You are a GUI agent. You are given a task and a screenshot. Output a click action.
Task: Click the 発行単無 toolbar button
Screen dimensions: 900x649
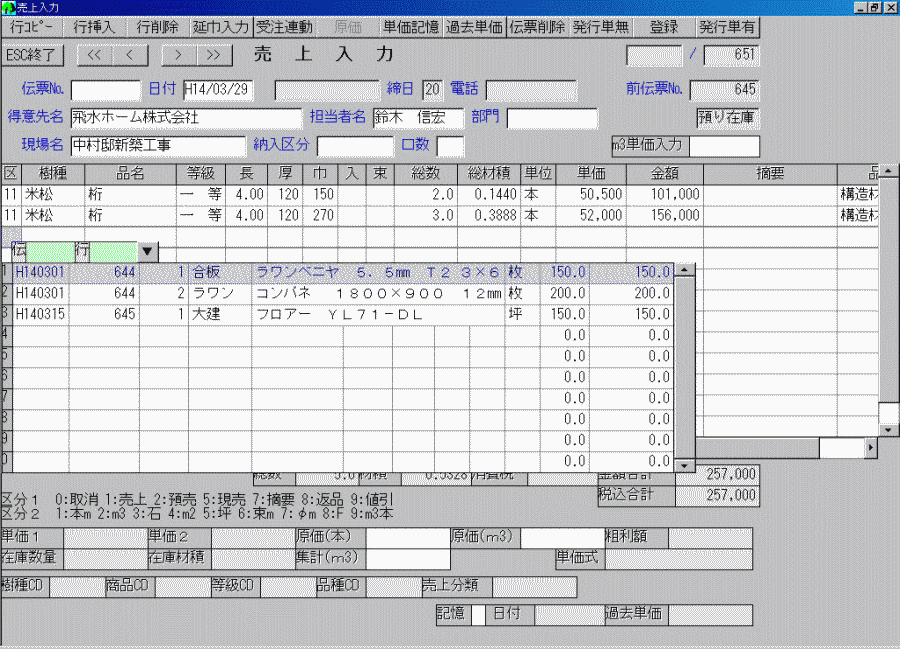(600, 27)
